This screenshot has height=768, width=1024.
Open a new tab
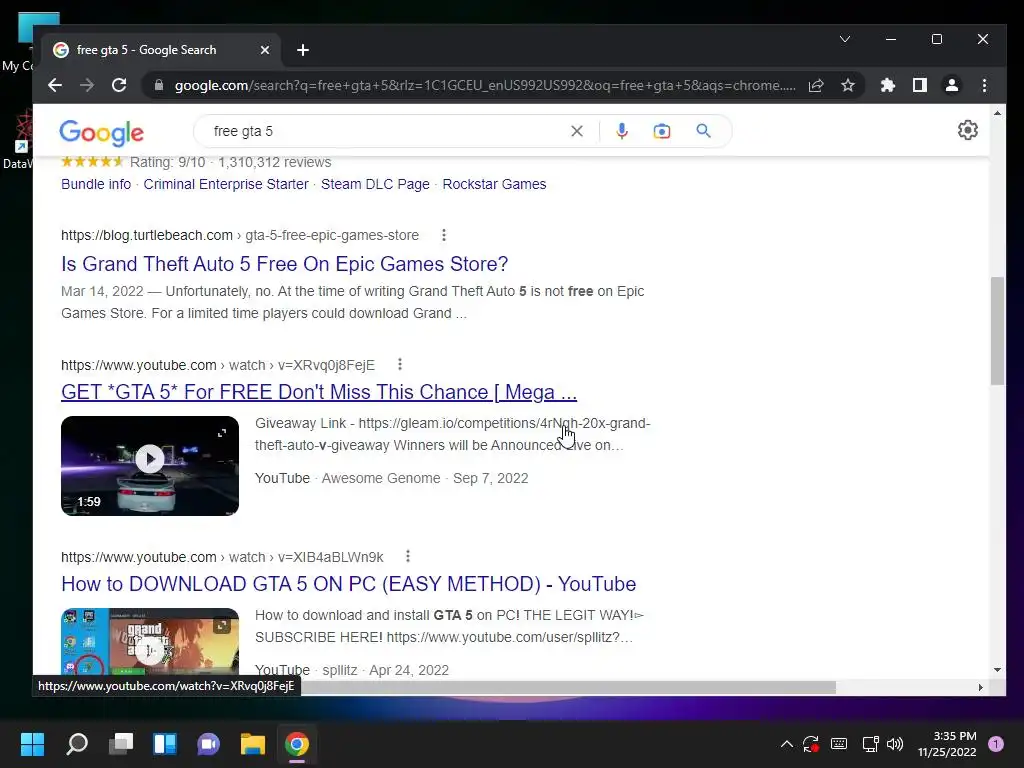click(303, 50)
